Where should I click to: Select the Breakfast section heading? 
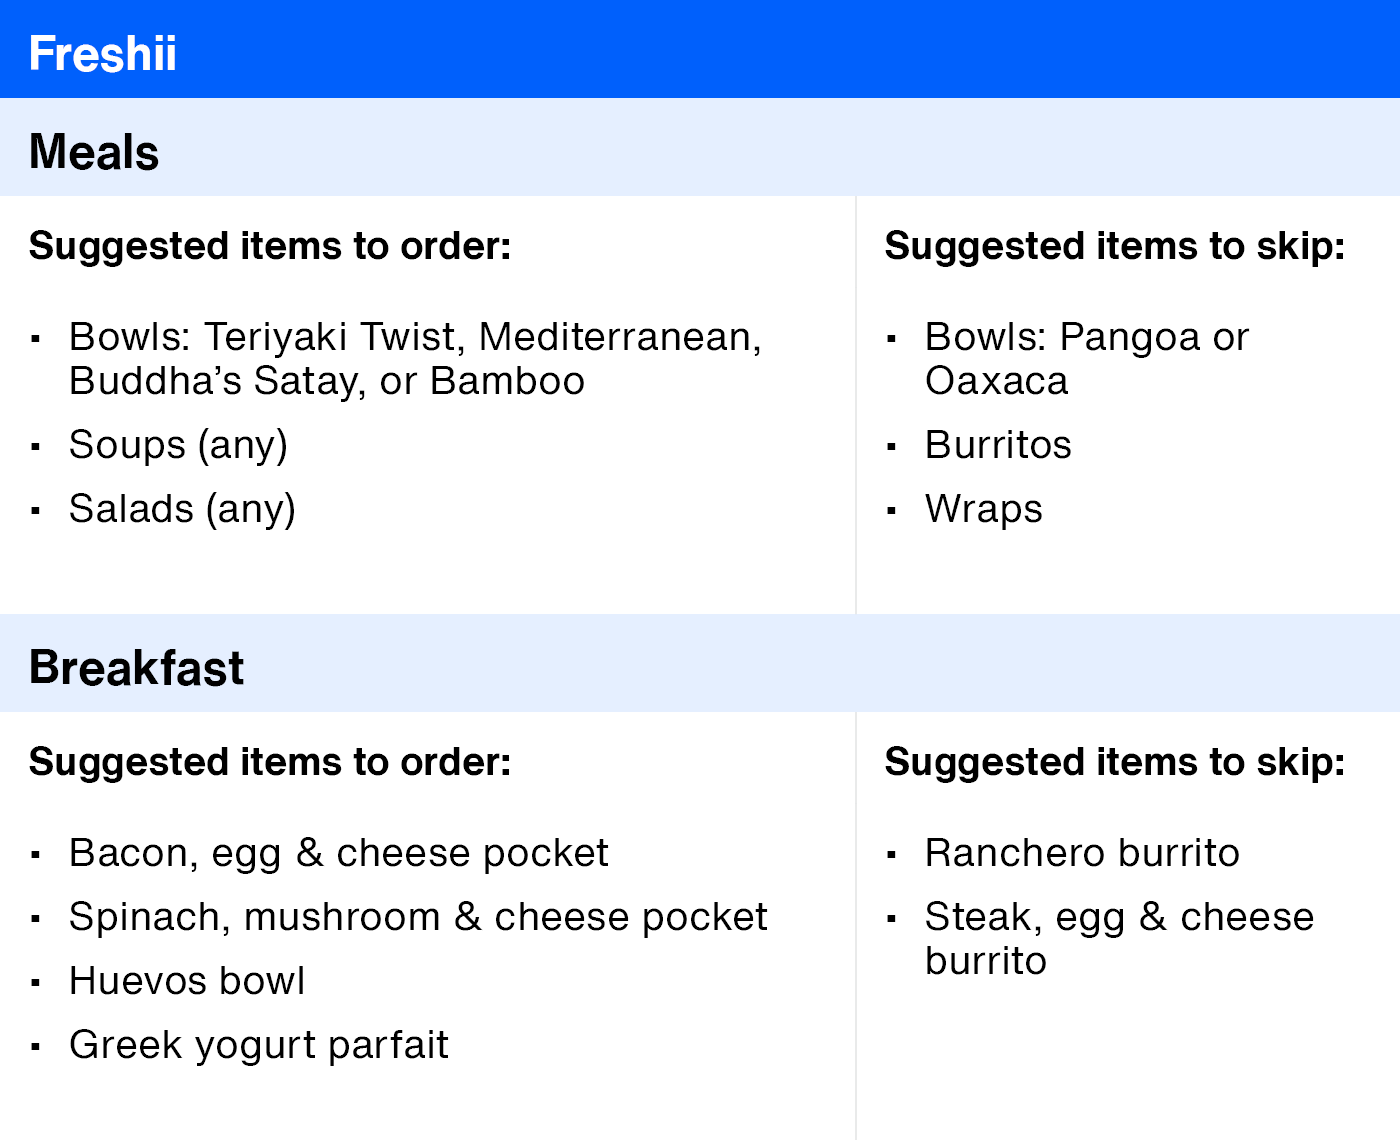pyautogui.click(x=136, y=667)
